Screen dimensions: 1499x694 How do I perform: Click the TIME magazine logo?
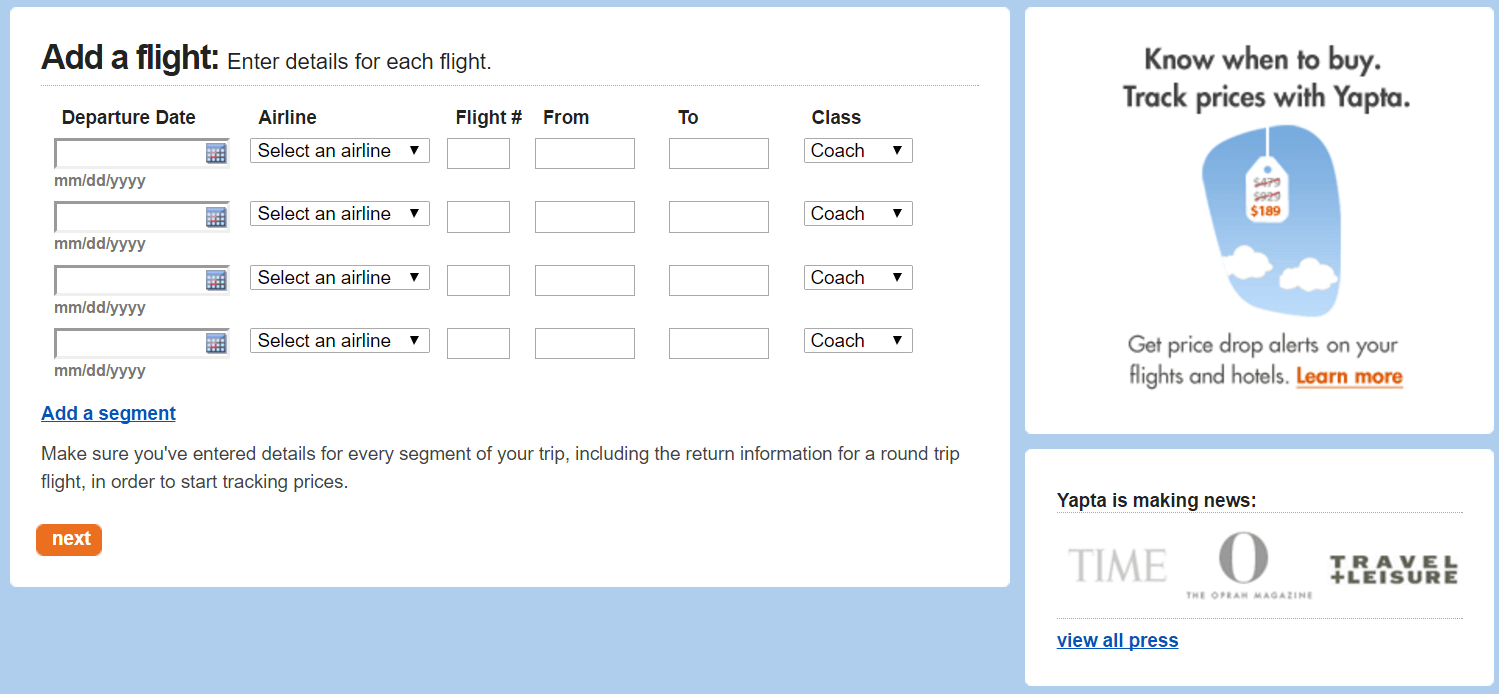pos(1117,566)
